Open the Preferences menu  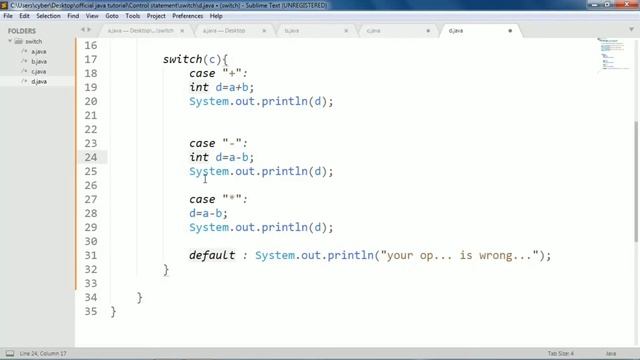(x=187, y=16)
